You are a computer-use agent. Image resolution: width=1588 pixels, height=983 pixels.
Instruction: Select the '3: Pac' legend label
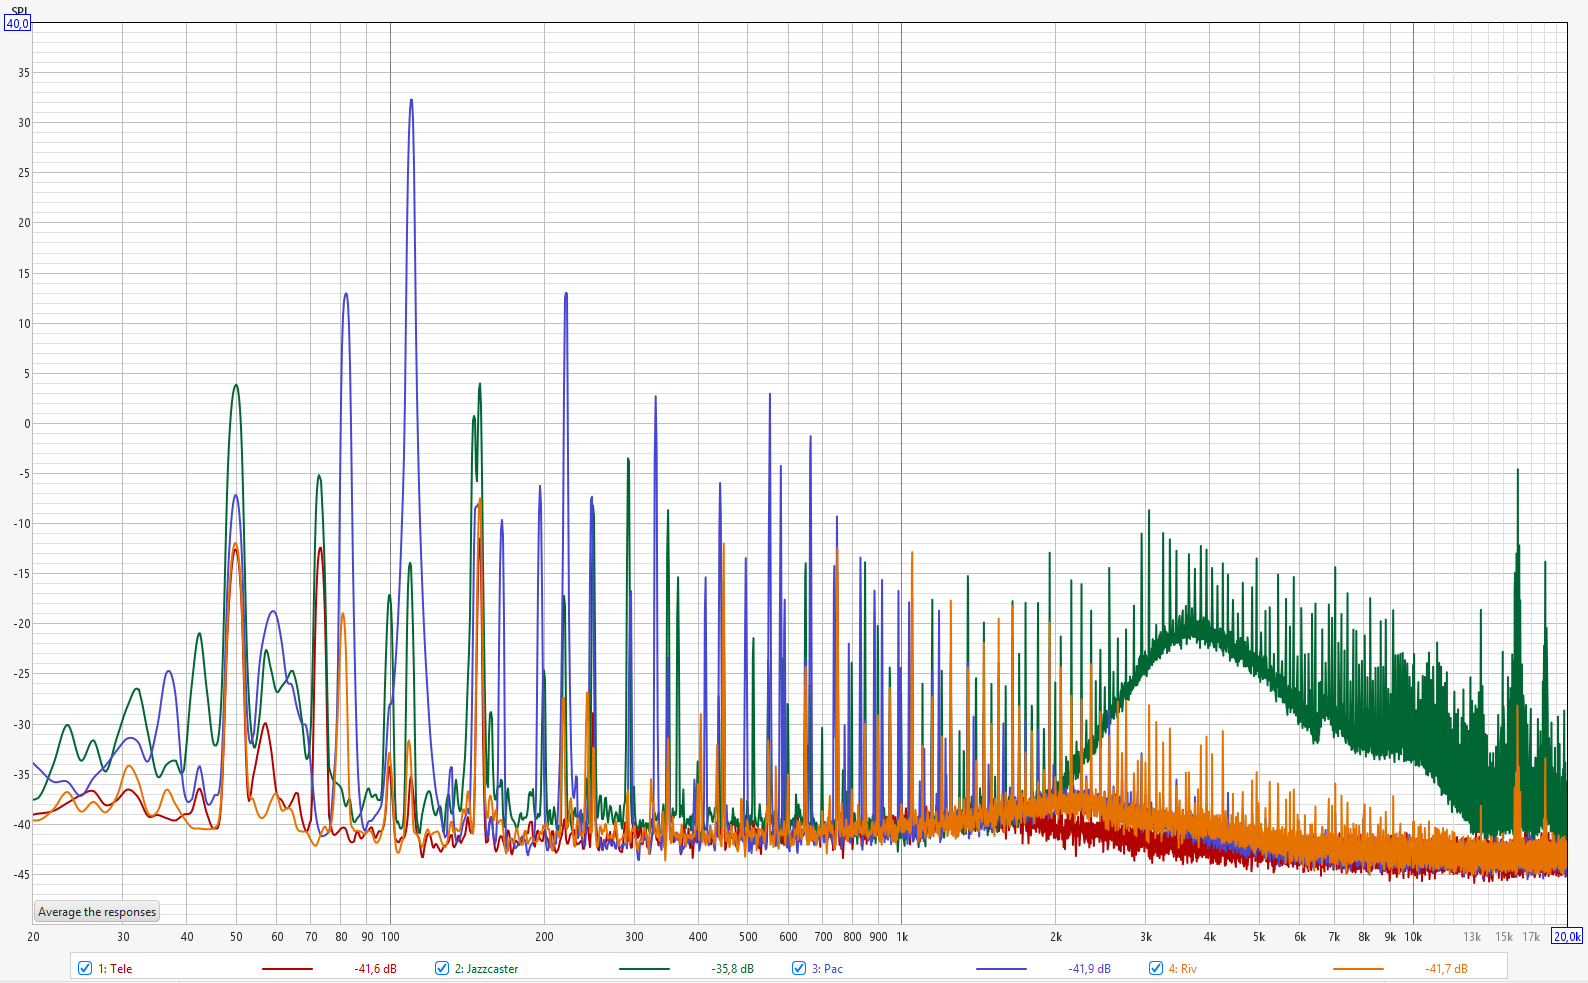coord(833,969)
